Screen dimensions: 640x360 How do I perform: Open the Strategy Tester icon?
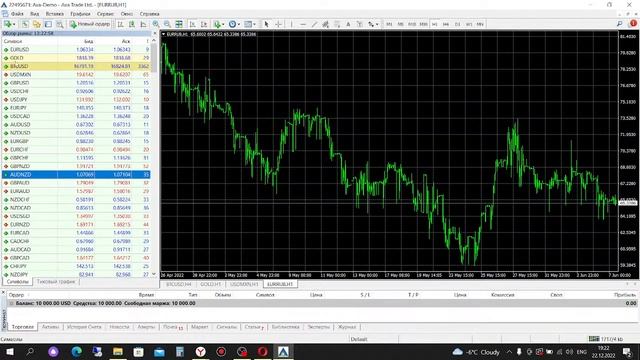click(x=60, y=24)
